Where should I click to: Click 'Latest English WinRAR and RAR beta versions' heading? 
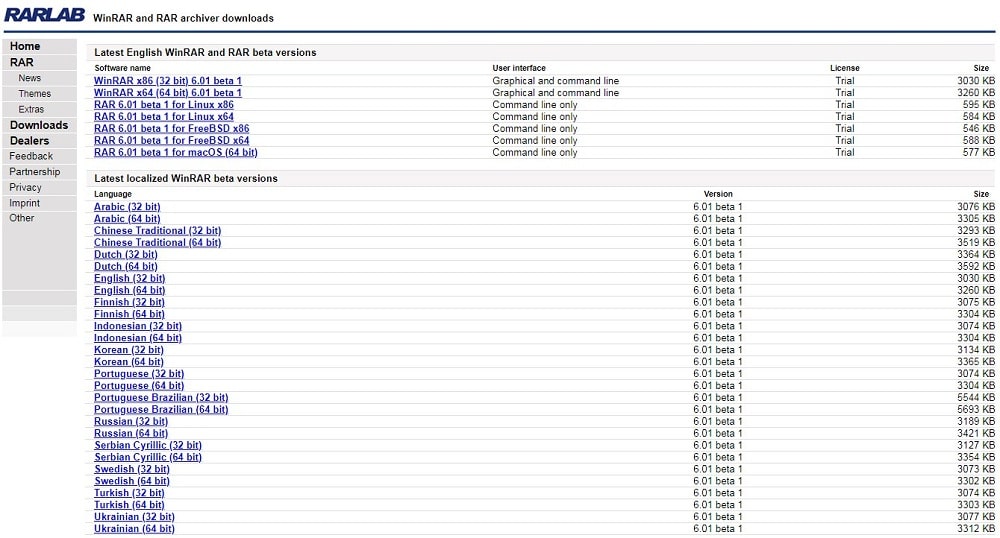205,52
